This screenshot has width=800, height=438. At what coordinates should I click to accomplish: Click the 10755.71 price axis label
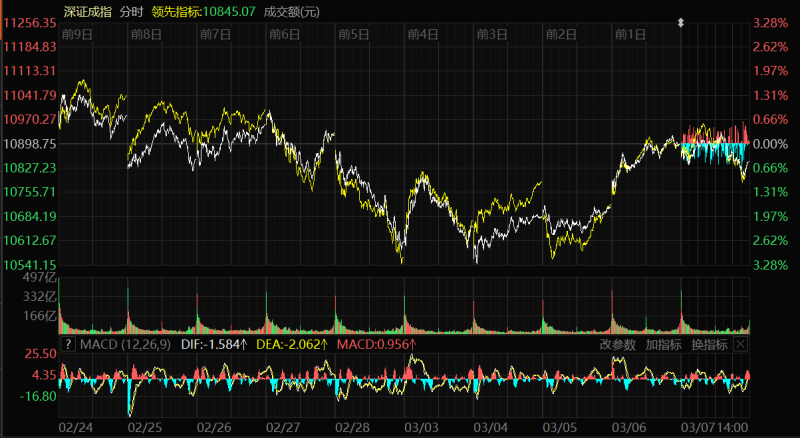[30, 192]
